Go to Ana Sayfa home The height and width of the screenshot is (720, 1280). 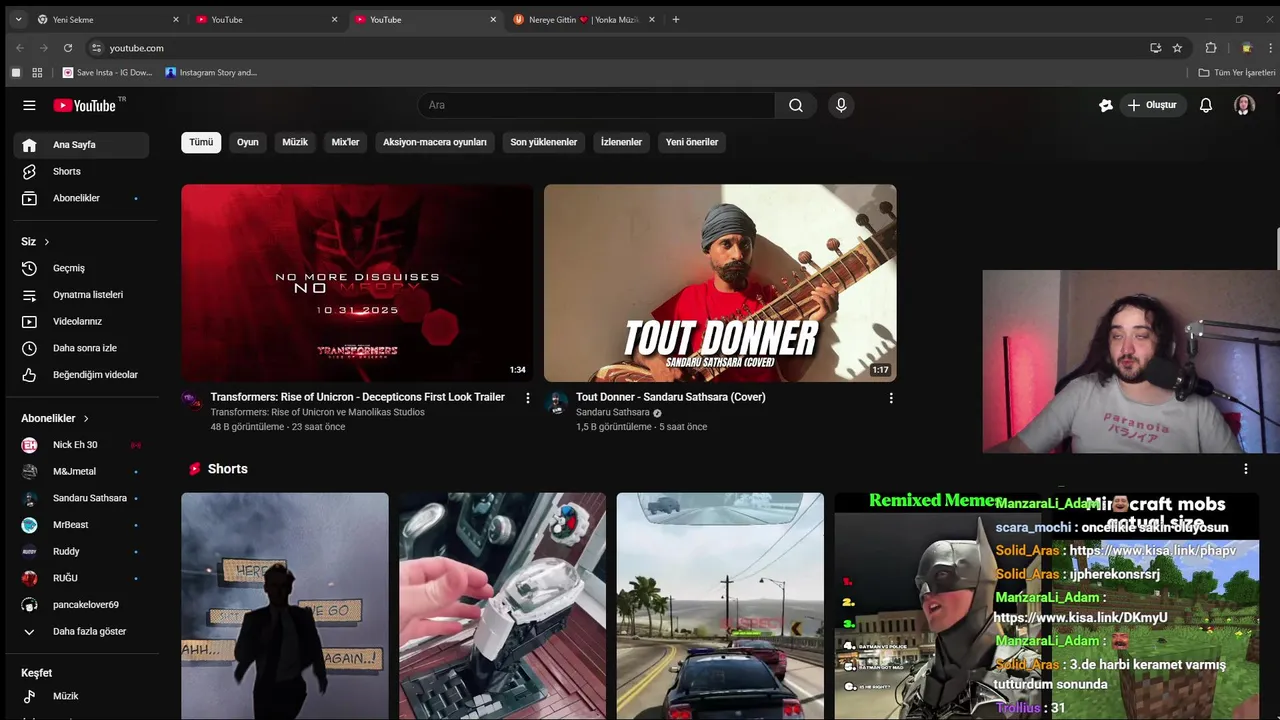(82, 145)
